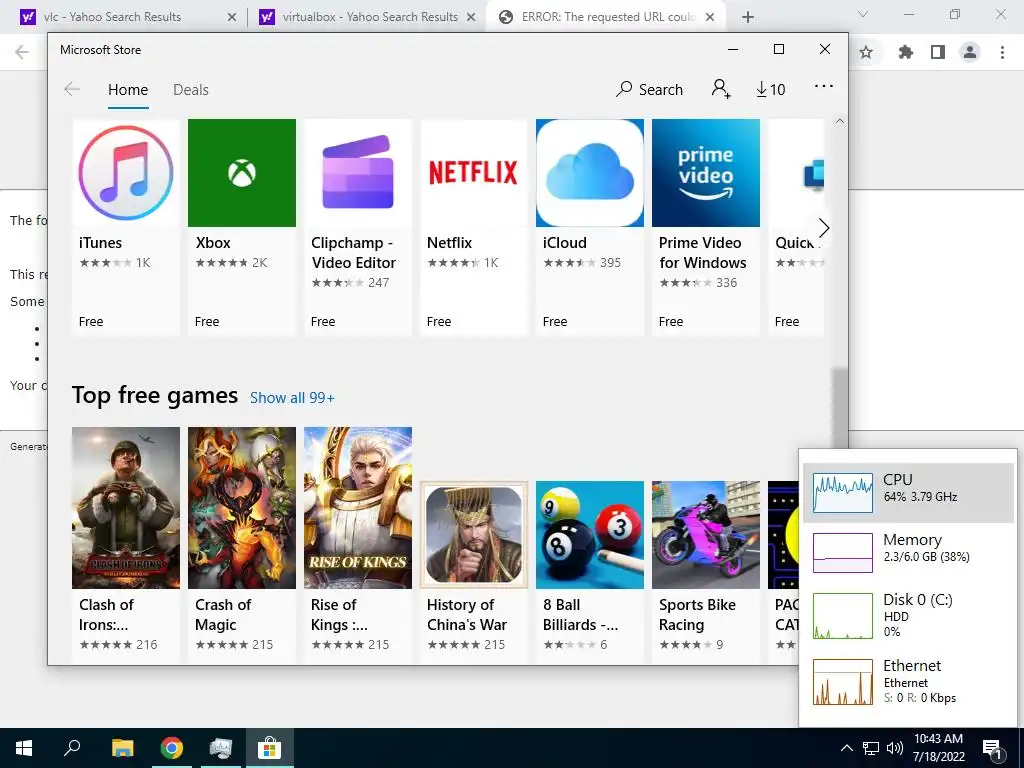Click the sign-in account icon
Image resolution: width=1024 pixels, height=768 pixels.
click(721, 89)
